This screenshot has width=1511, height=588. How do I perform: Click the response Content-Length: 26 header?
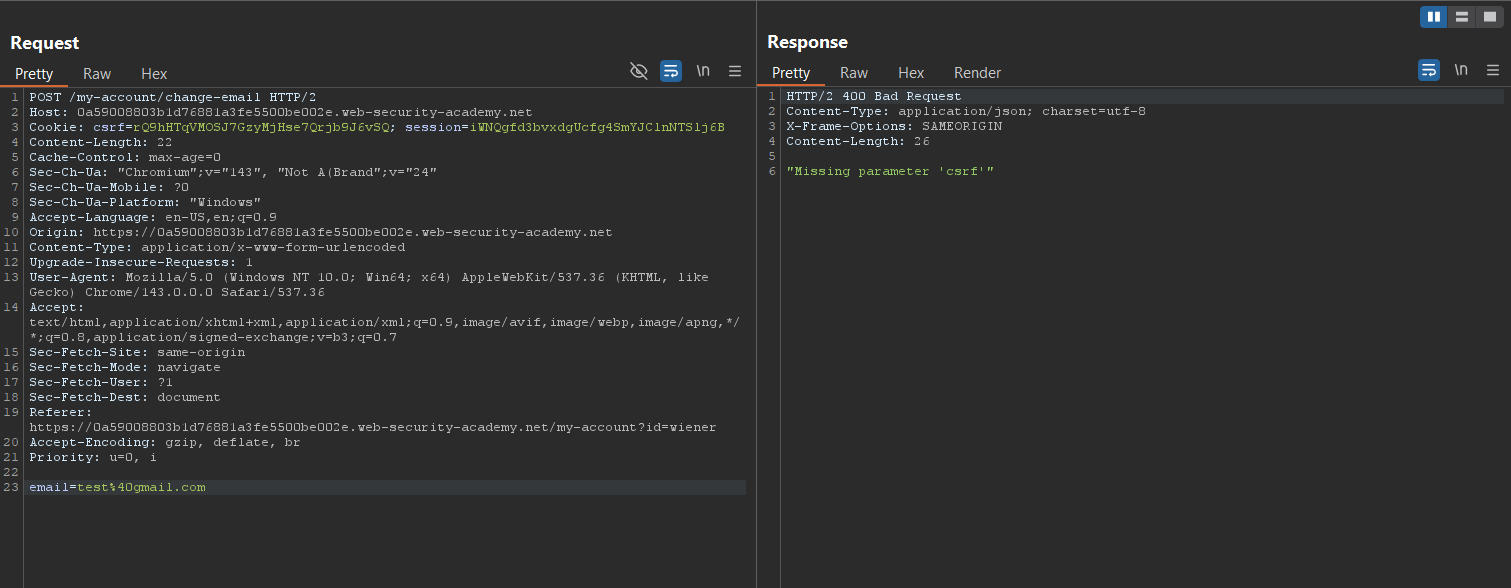click(x=858, y=141)
